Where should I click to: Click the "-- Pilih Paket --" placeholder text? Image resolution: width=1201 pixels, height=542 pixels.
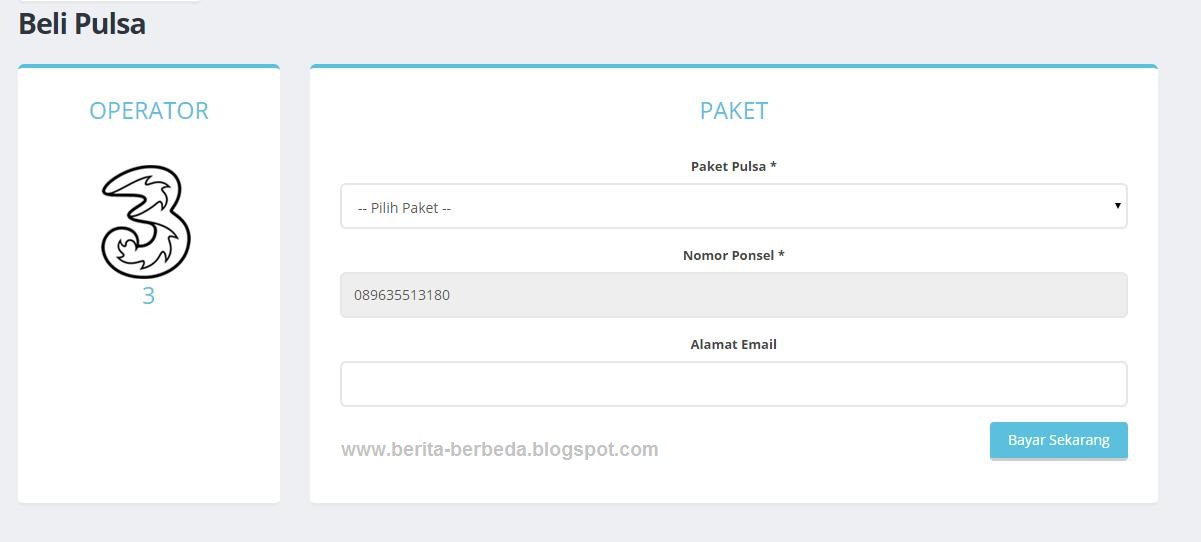[x=404, y=208]
